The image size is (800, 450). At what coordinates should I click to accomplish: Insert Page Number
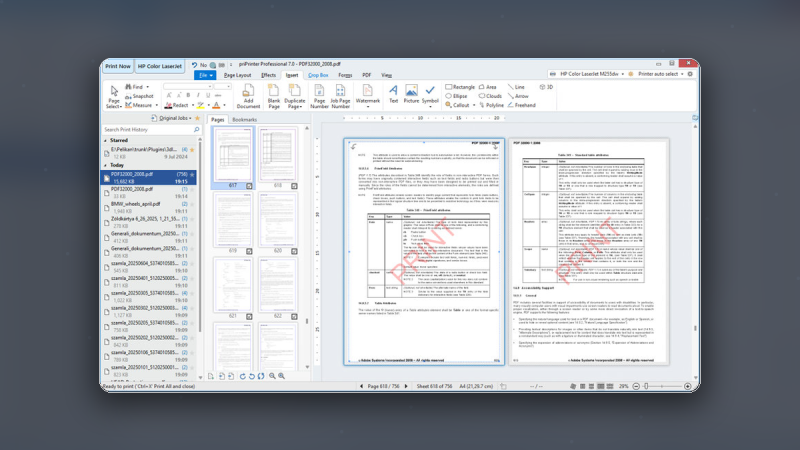pos(319,96)
